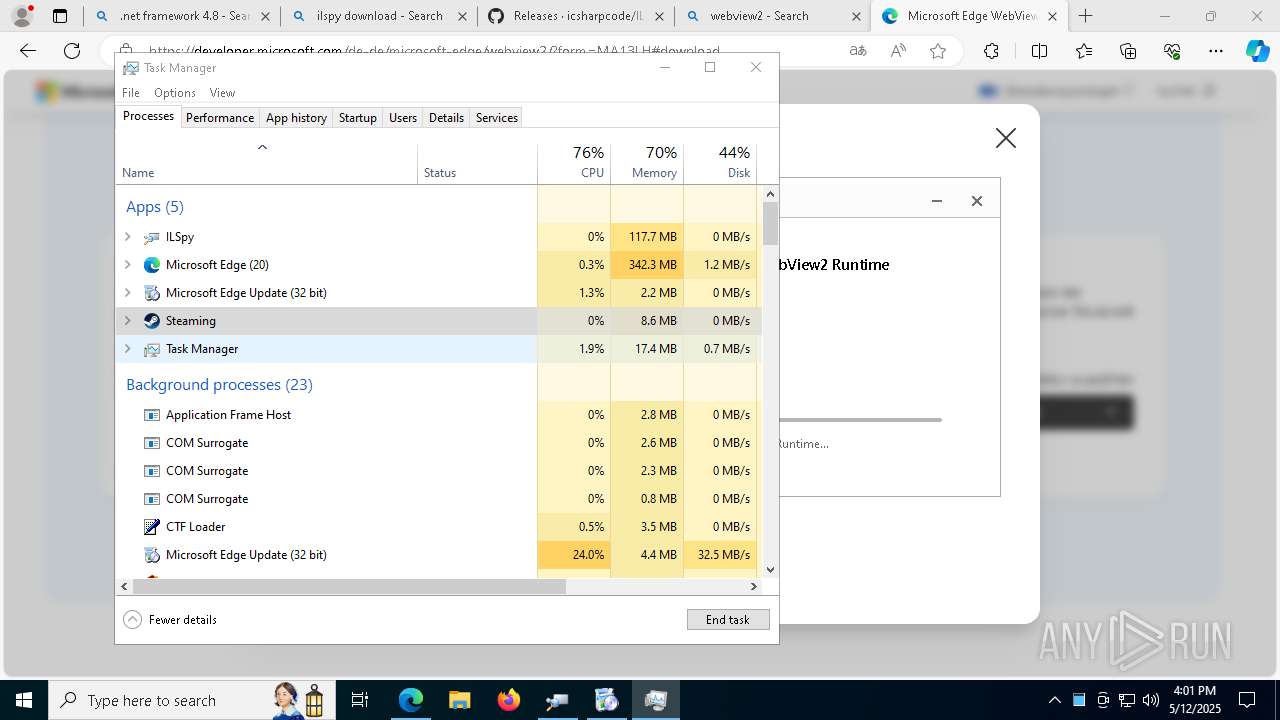The height and width of the screenshot is (720, 1280).
Task: Click the Background processes (23) heading
Action: click(x=219, y=385)
